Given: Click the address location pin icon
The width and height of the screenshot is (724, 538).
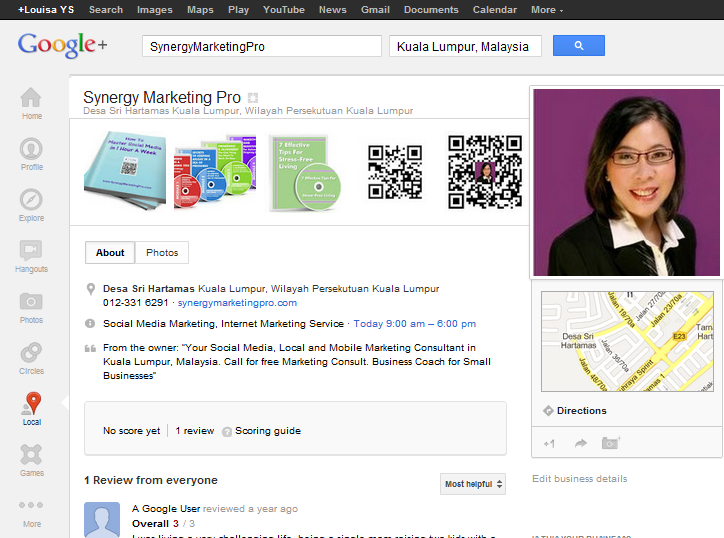Looking at the screenshot, I should tap(90, 289).
